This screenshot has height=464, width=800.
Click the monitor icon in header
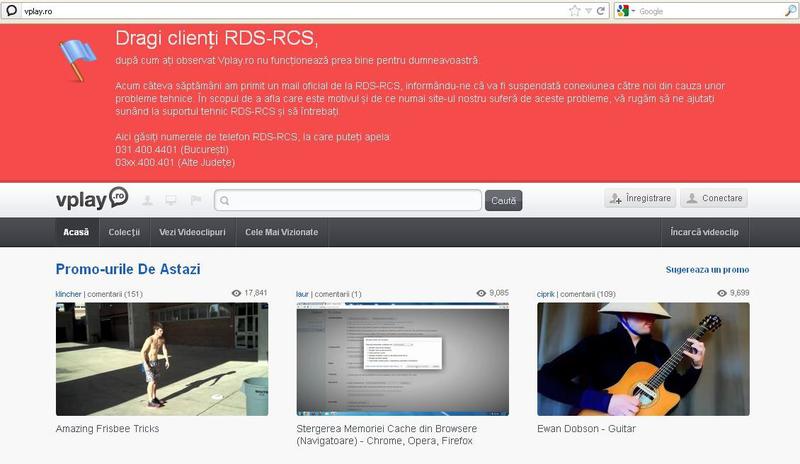point(171,200)
